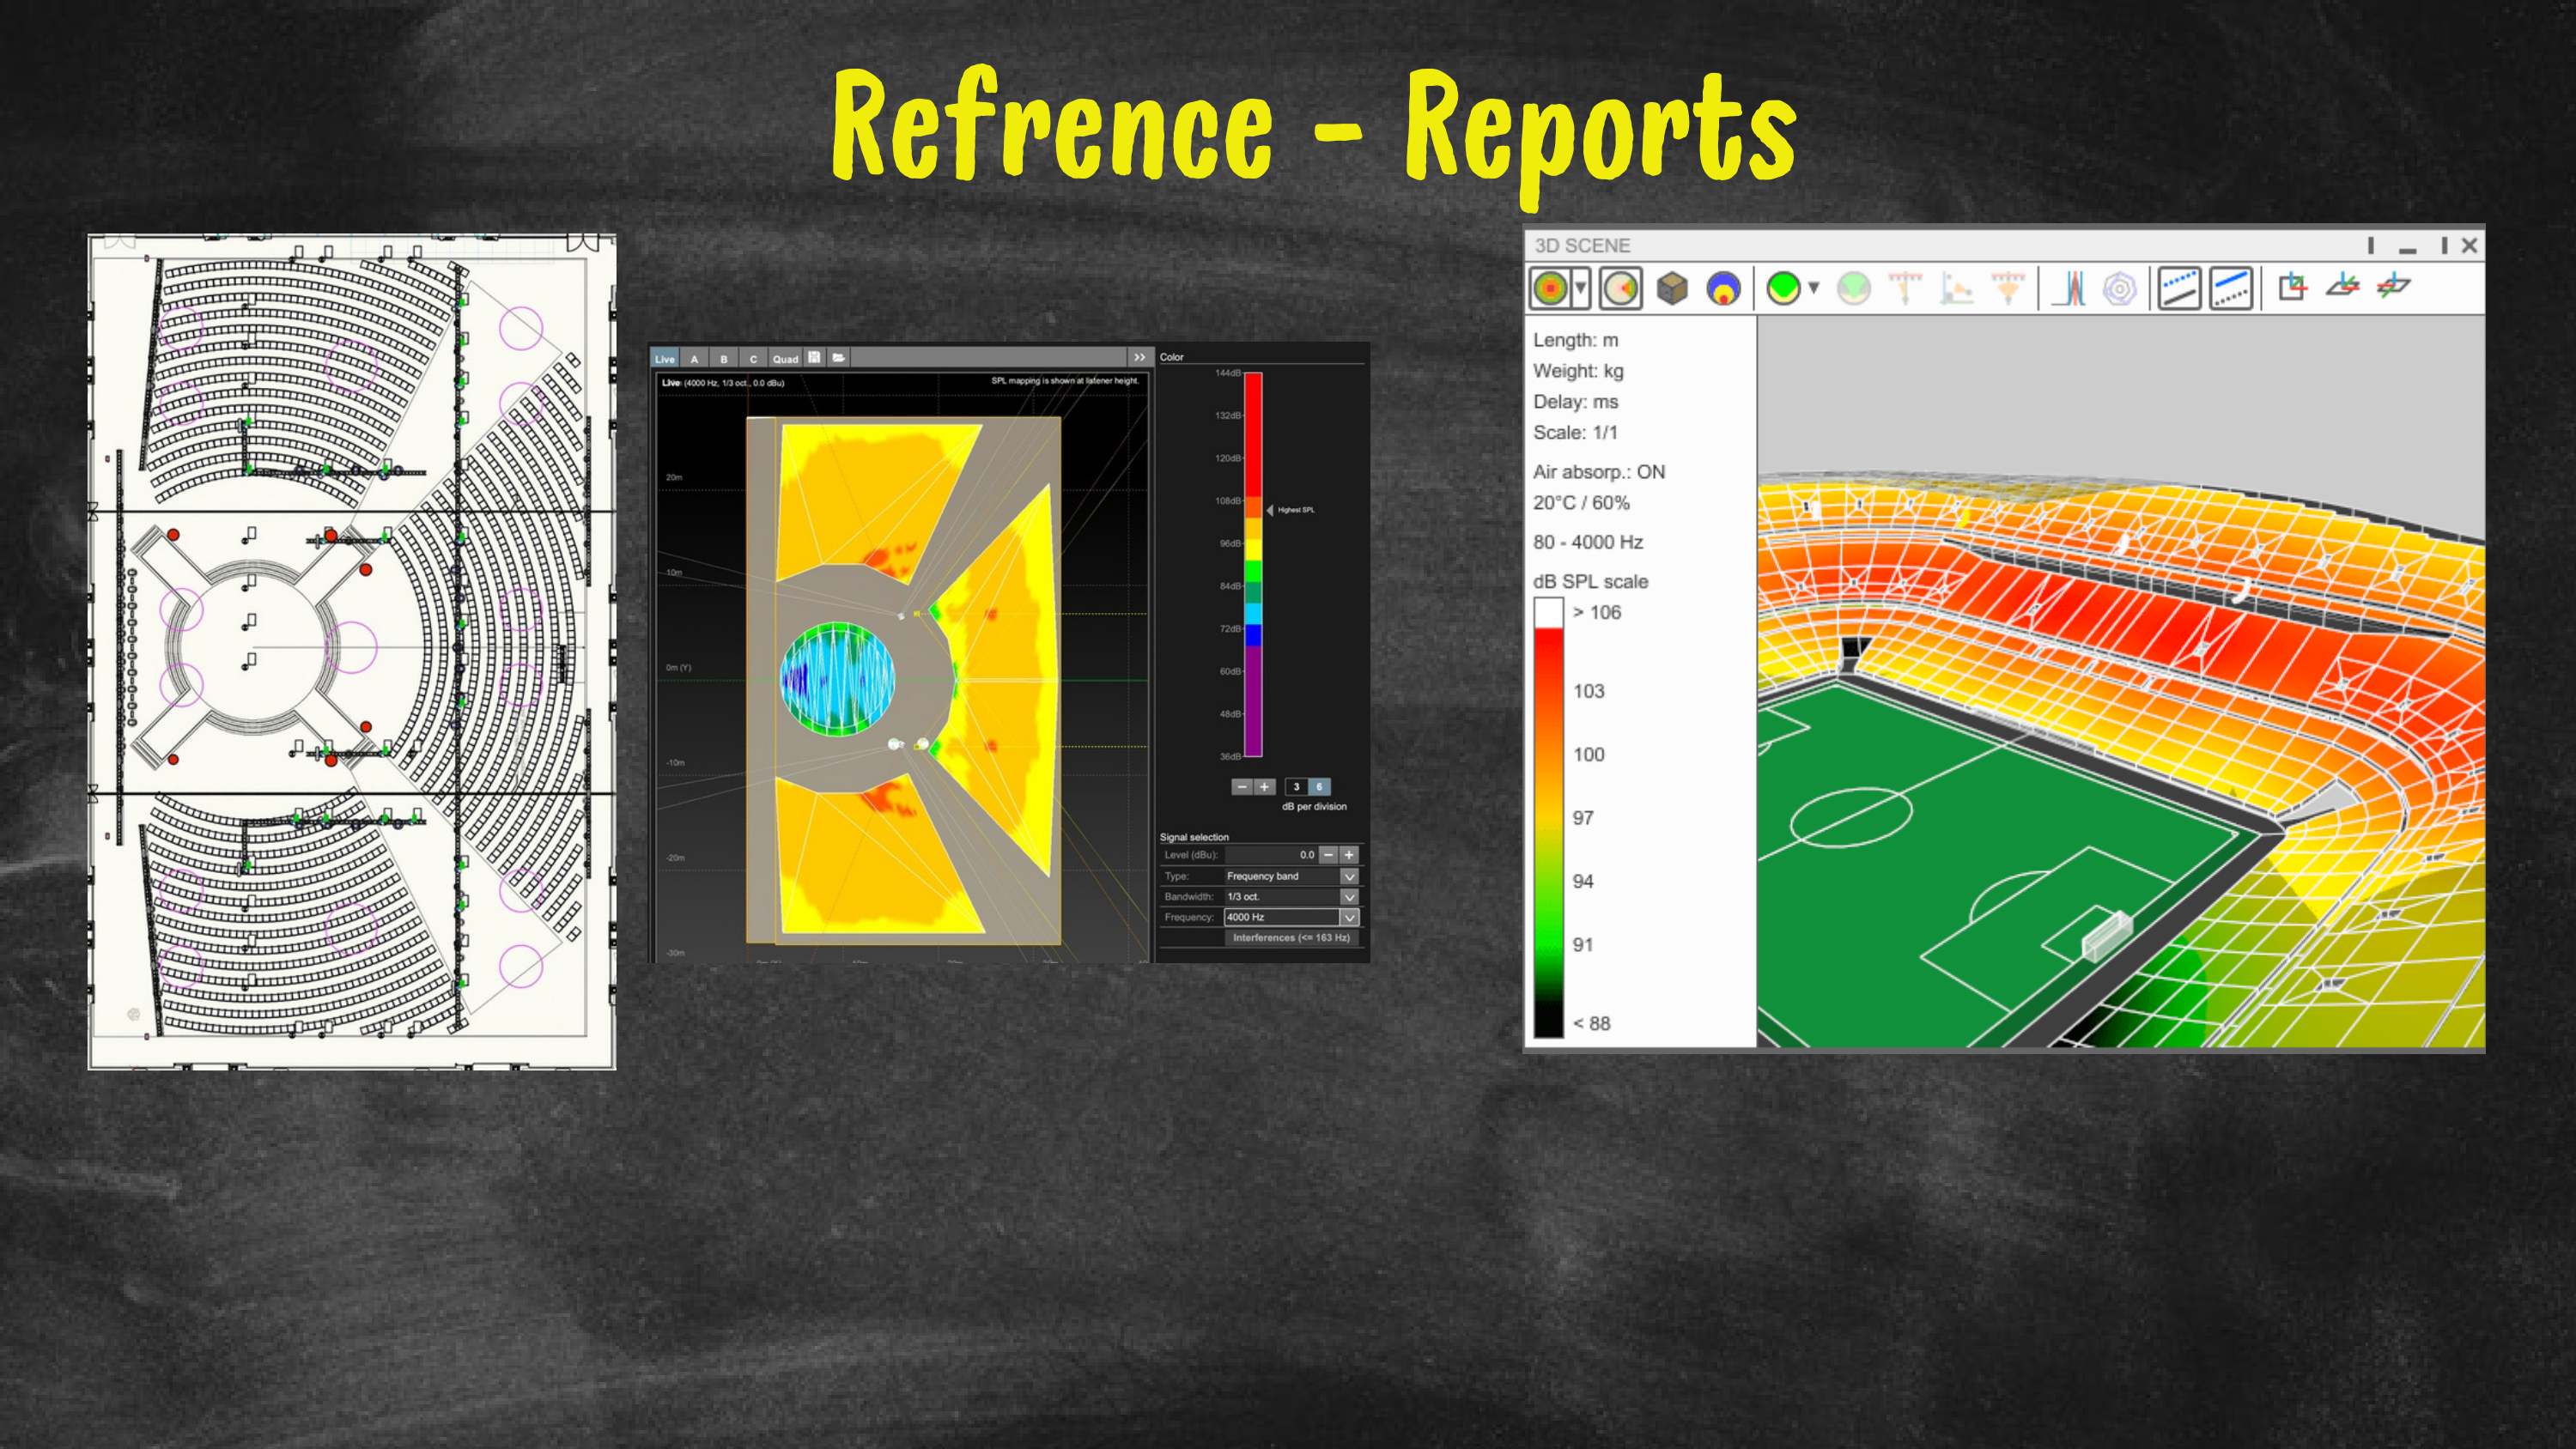Switch dB per division to 3
Viewport: 2576px width, 1449px height.
pos(1297,787)
